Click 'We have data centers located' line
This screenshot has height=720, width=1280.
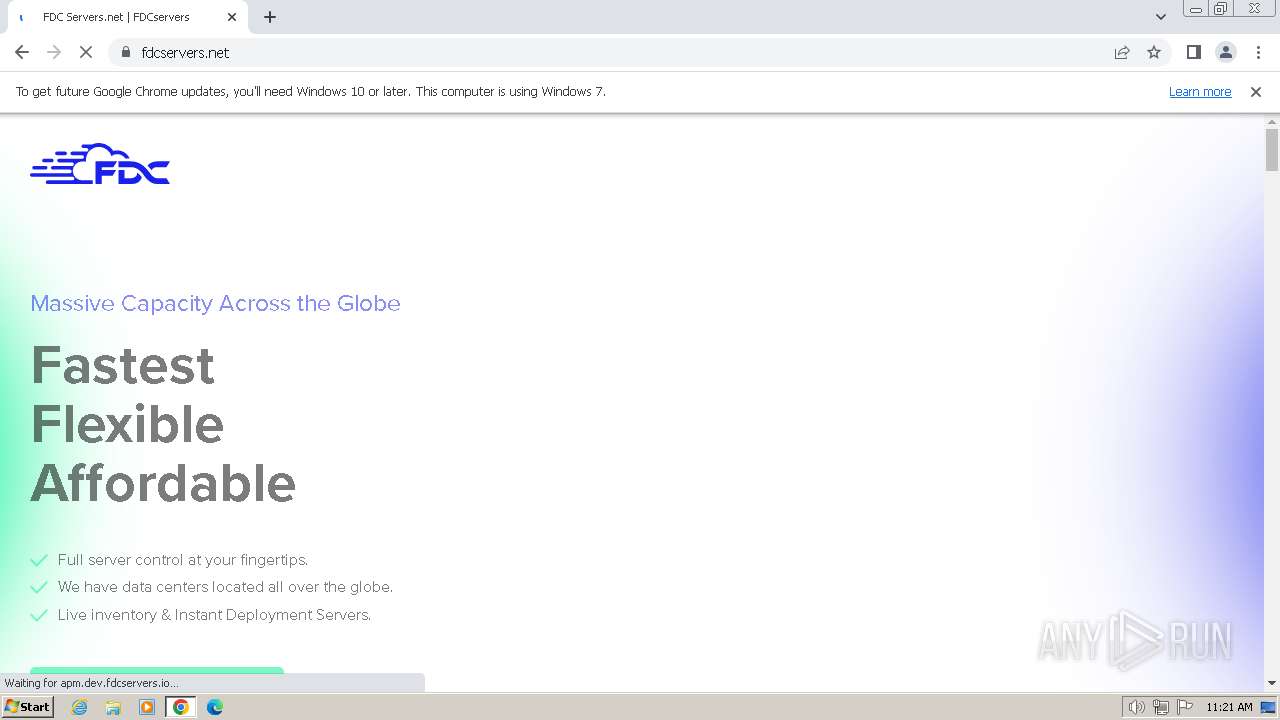[225, 587]
